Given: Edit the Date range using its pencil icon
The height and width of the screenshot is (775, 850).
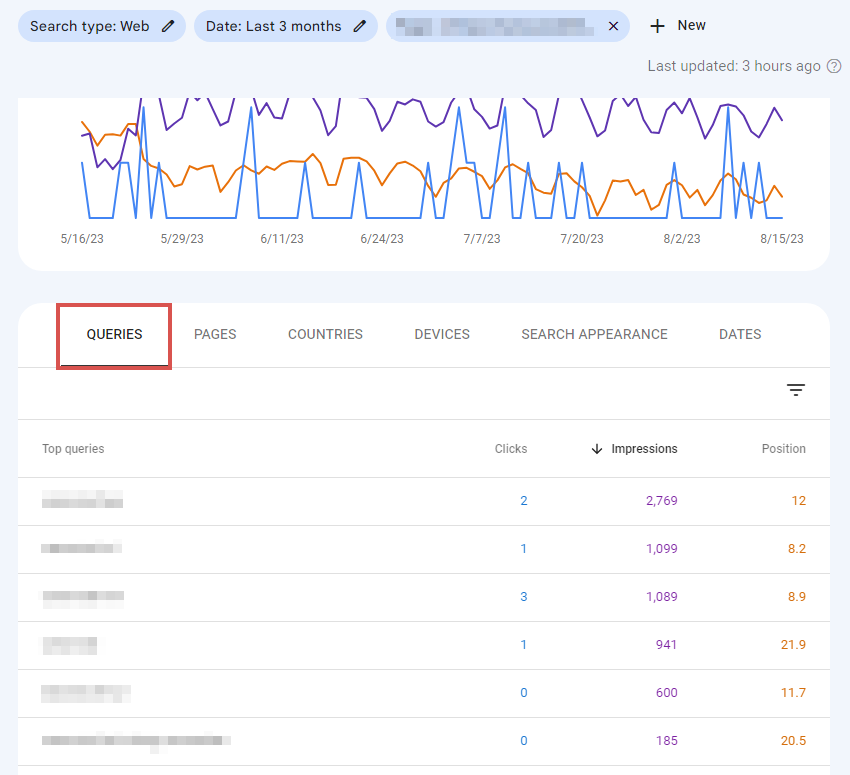Looking at the screenshot, I should 360,26.
